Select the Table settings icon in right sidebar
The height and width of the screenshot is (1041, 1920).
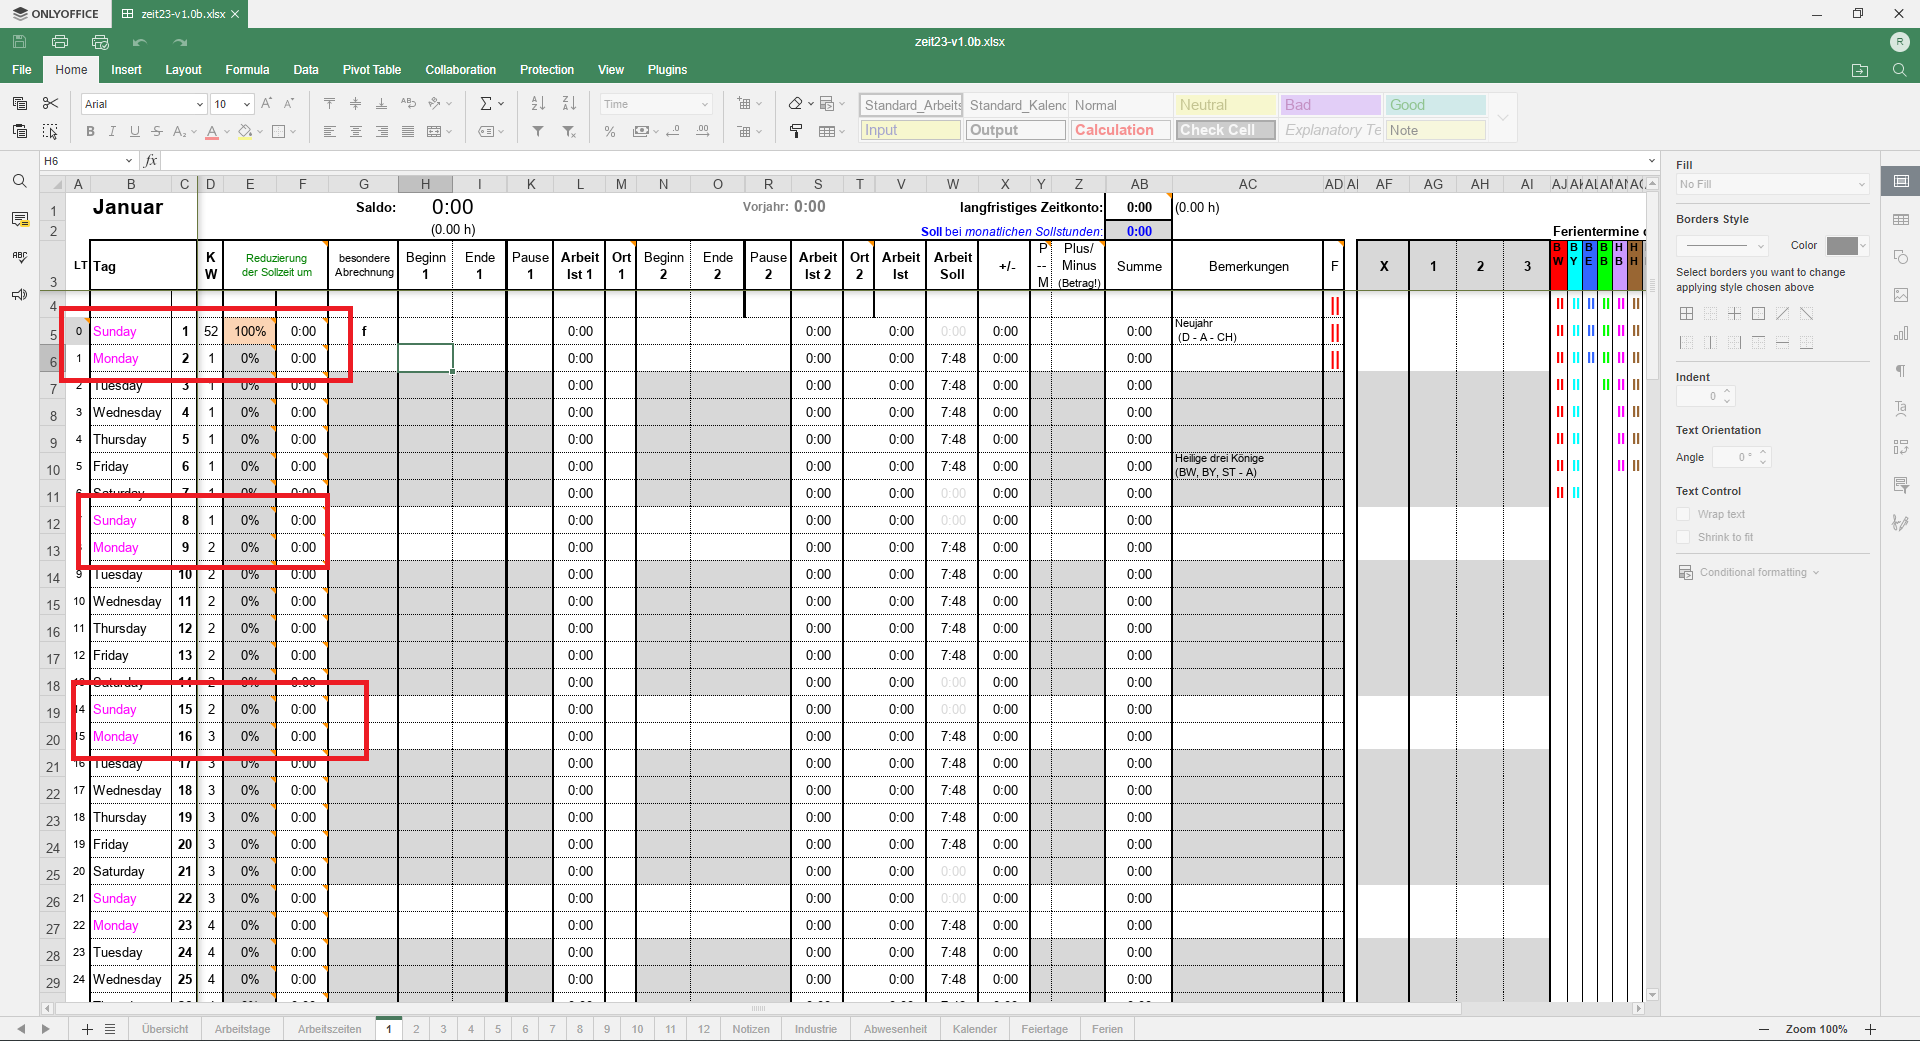pyautogui.click(x=1903, y=219)
